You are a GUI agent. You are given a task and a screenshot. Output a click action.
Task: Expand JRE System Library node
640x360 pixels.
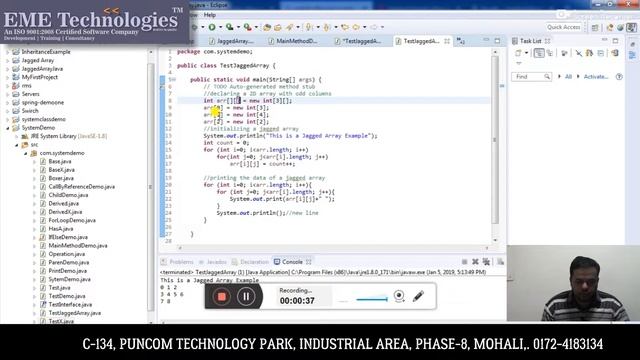[x=17, y=136]
